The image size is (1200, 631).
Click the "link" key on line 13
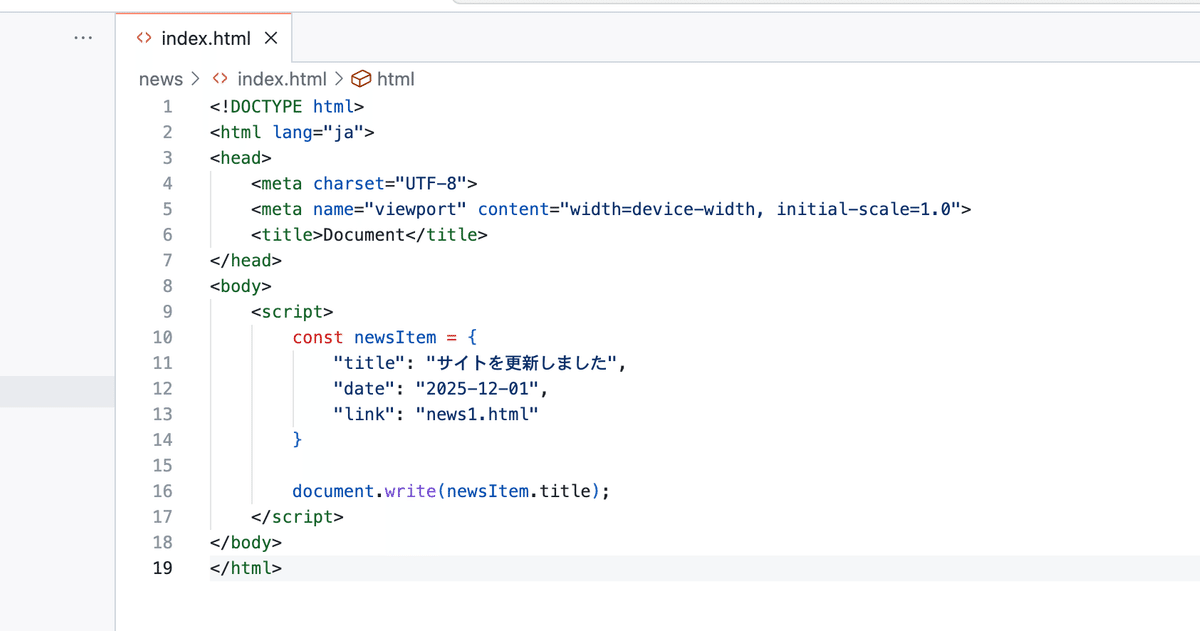coord(364,414)
